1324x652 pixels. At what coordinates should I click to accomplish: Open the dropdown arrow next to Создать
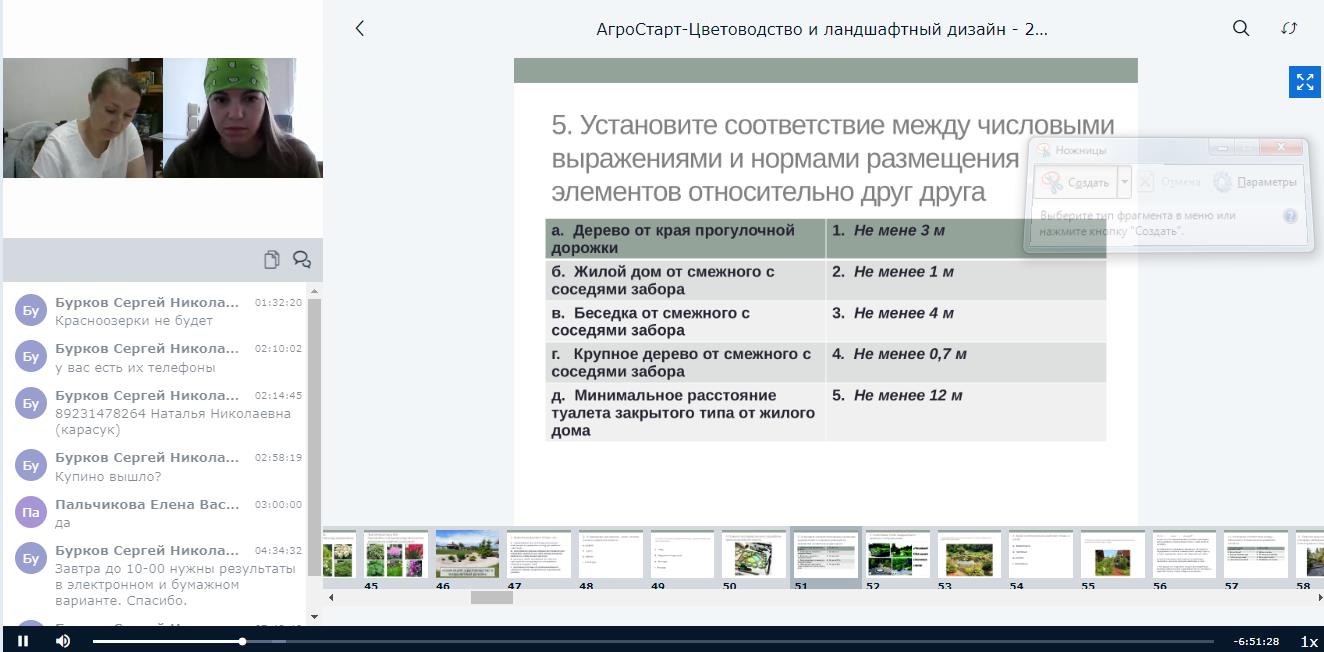click(x=1125, y=182)
